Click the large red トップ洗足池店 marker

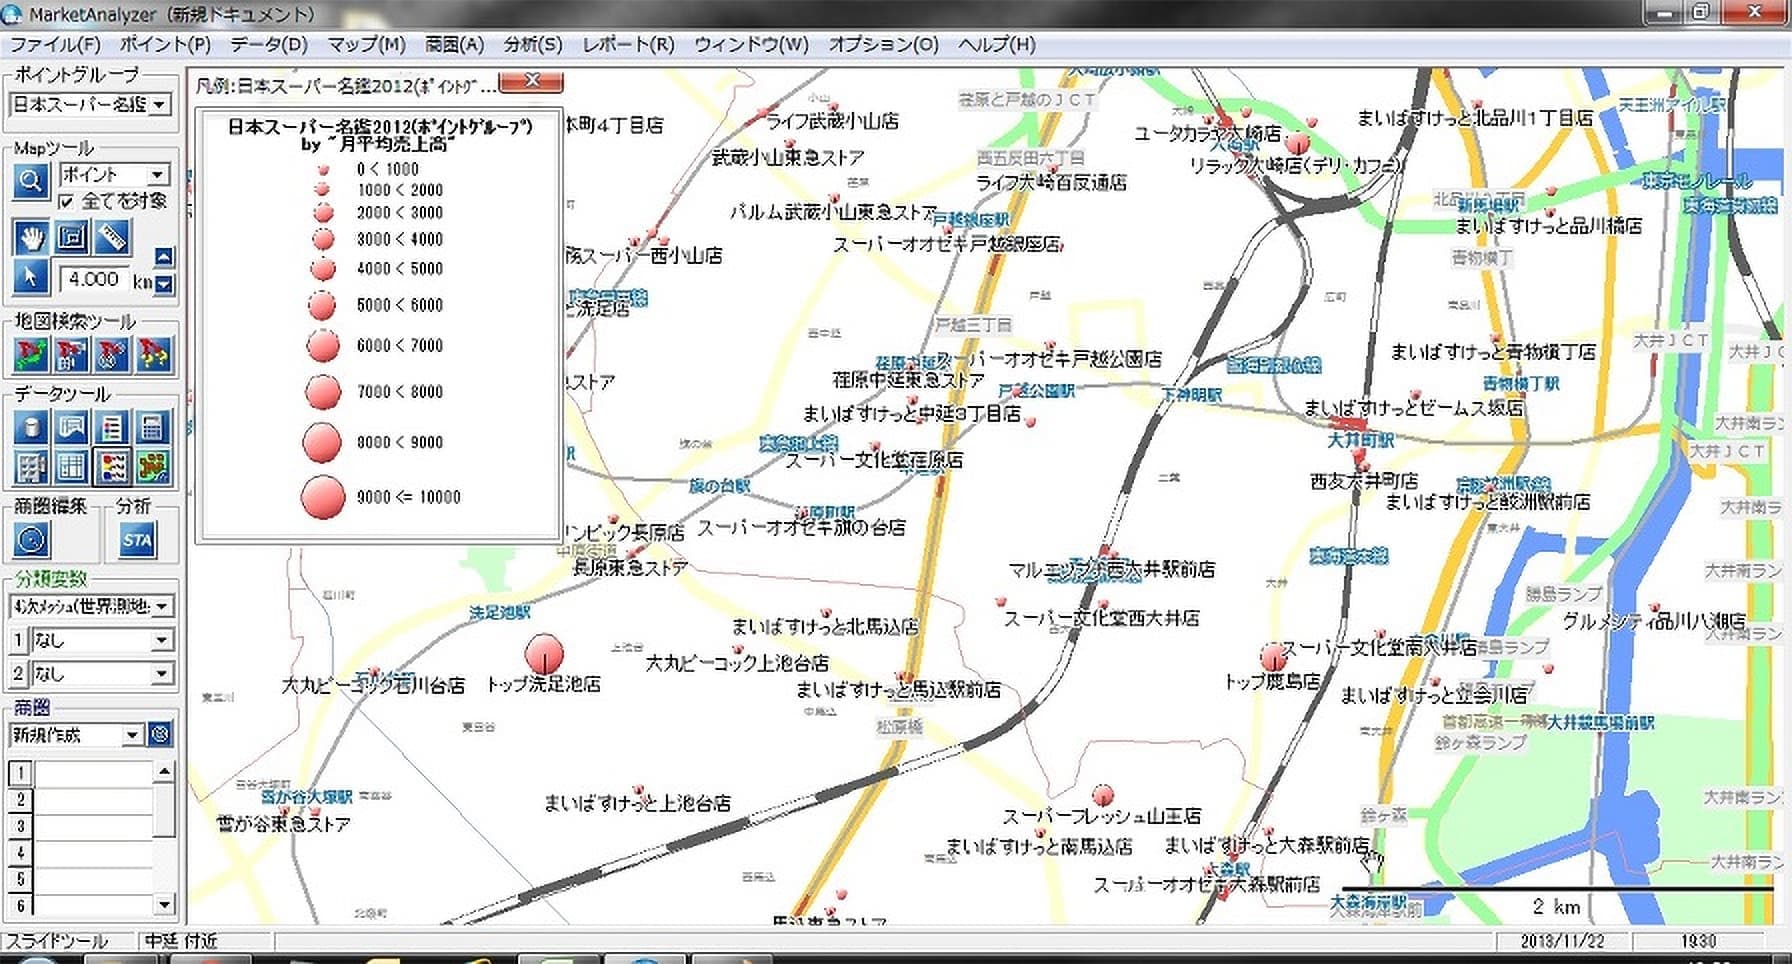tap(544, 654)
